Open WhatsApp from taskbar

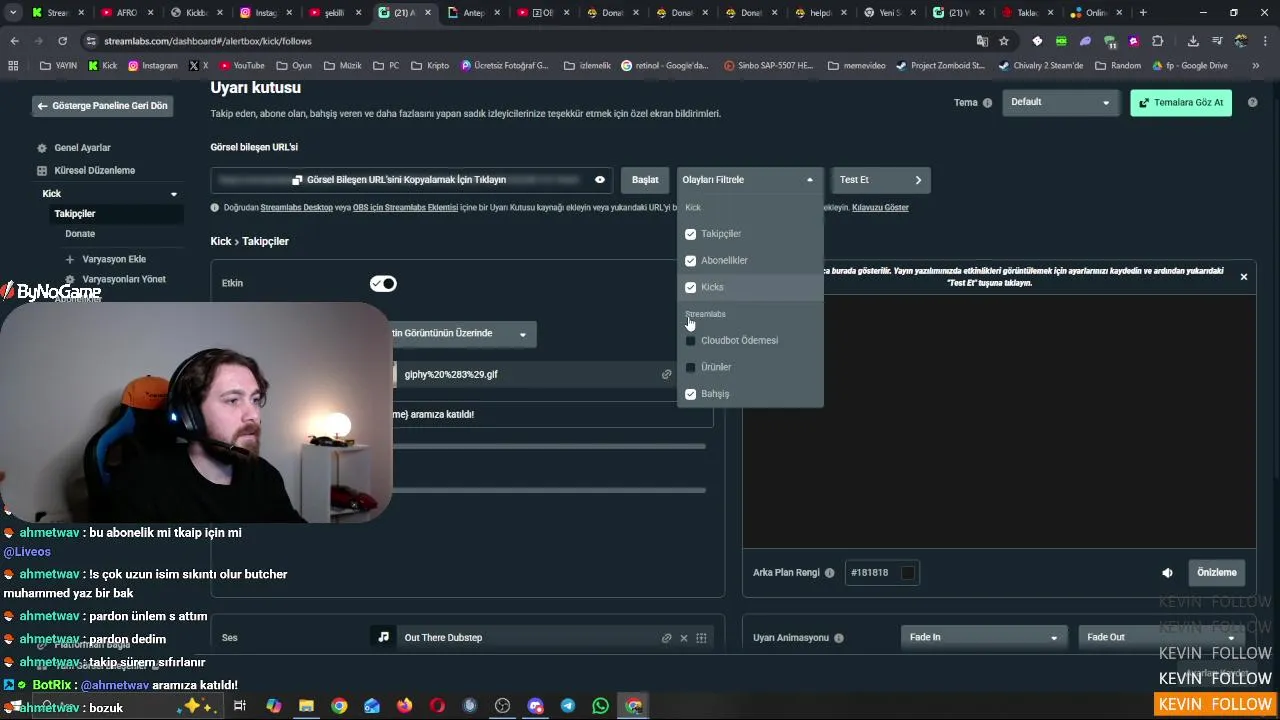coord(600,706)
